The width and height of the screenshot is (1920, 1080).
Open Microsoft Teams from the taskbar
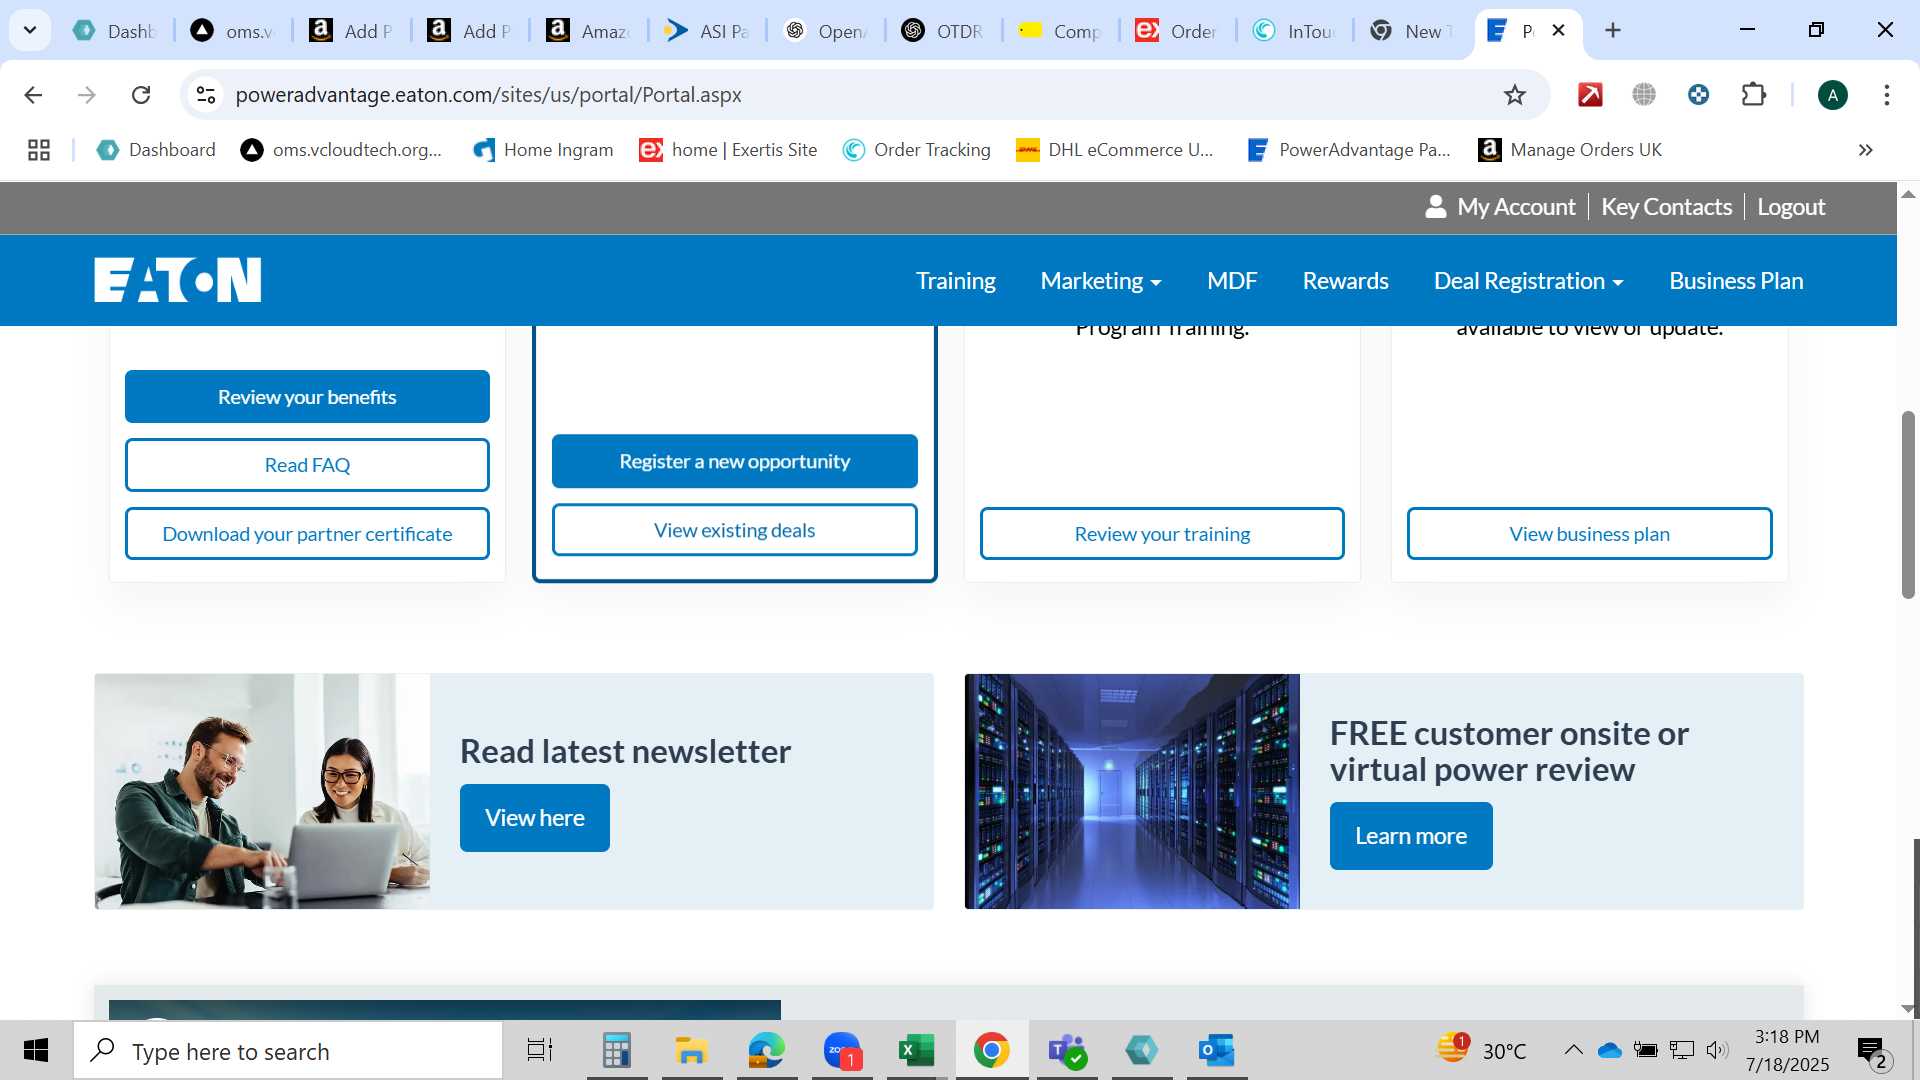coord(1067,1051)
